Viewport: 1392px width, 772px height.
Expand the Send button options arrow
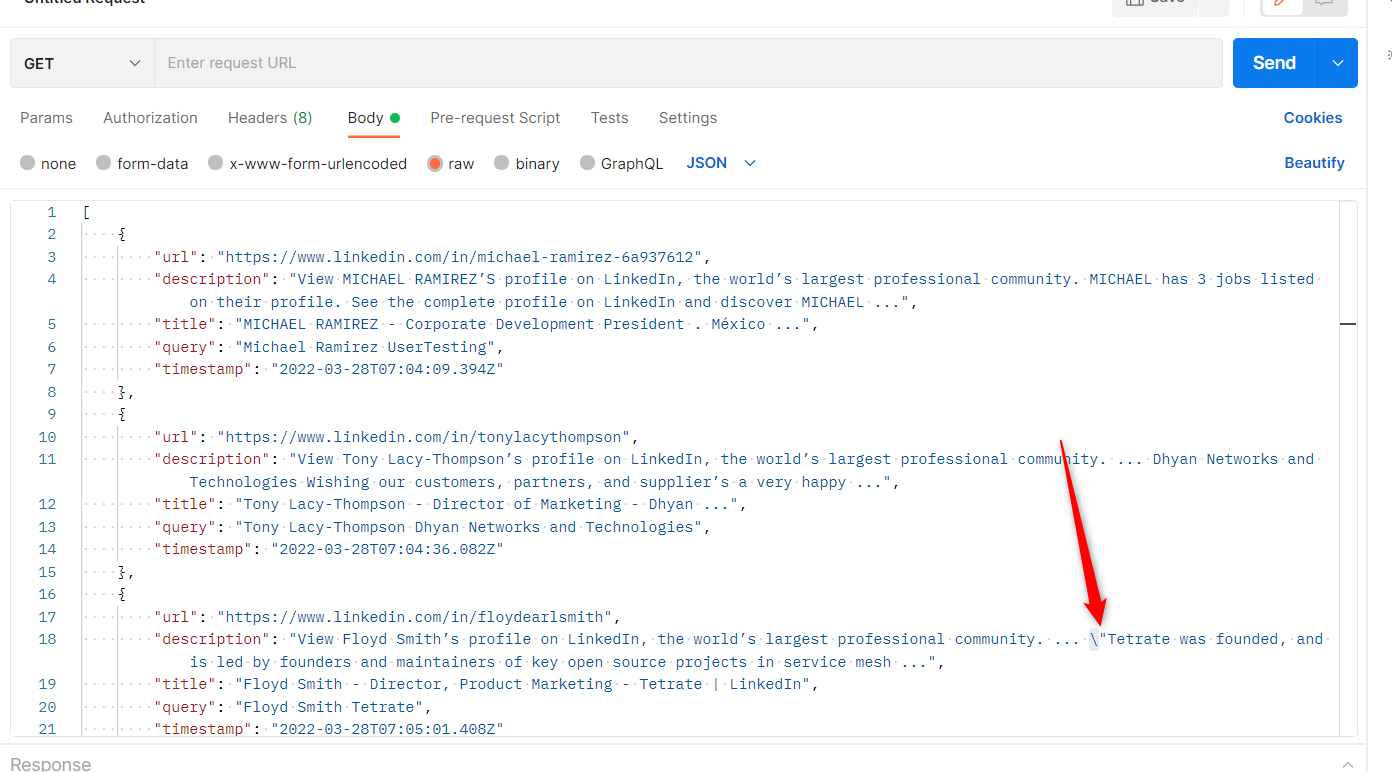click(x=1338, y=63)
